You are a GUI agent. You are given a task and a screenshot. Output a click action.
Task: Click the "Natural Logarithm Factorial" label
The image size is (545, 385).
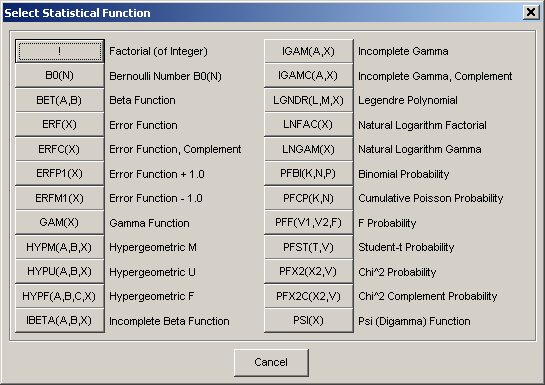(422, 125)
